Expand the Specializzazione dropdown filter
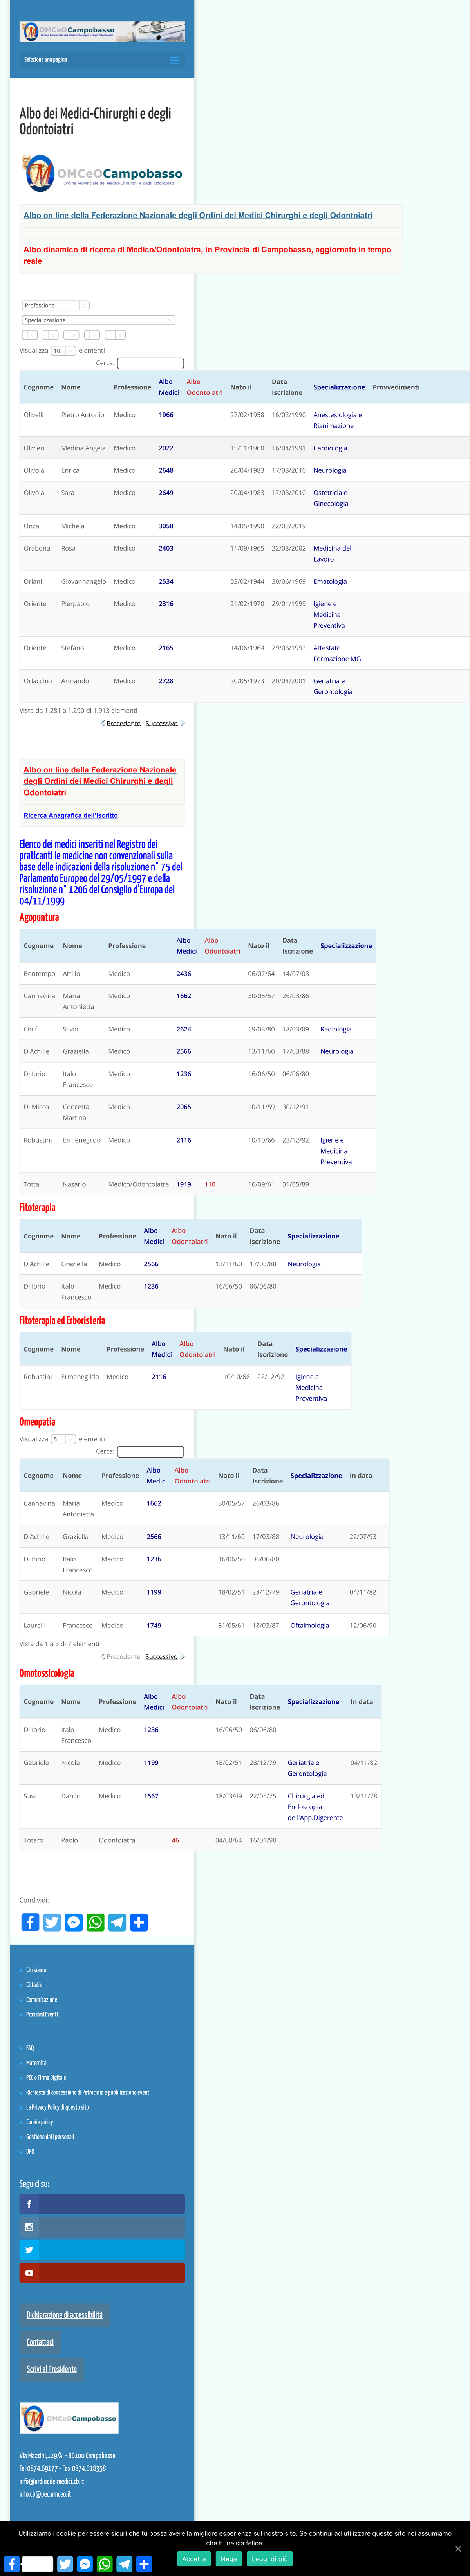This screenshot has height=2576, width=470. click(x=99, y=320)
